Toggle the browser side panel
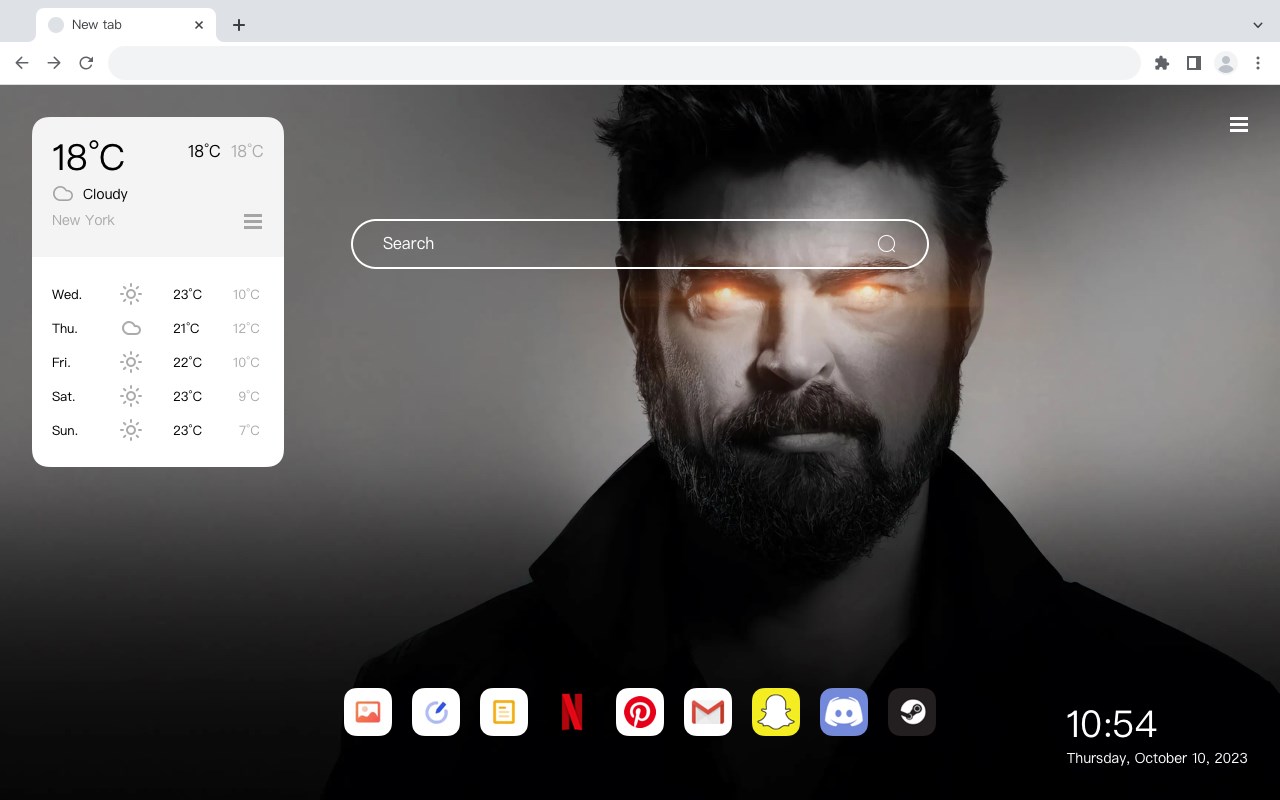This screenshot has height=800, width=1280. coord(1193,63)
